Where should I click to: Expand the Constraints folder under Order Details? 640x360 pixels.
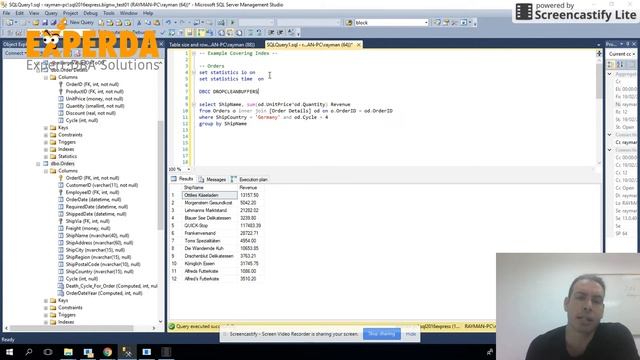click(46, 135)
